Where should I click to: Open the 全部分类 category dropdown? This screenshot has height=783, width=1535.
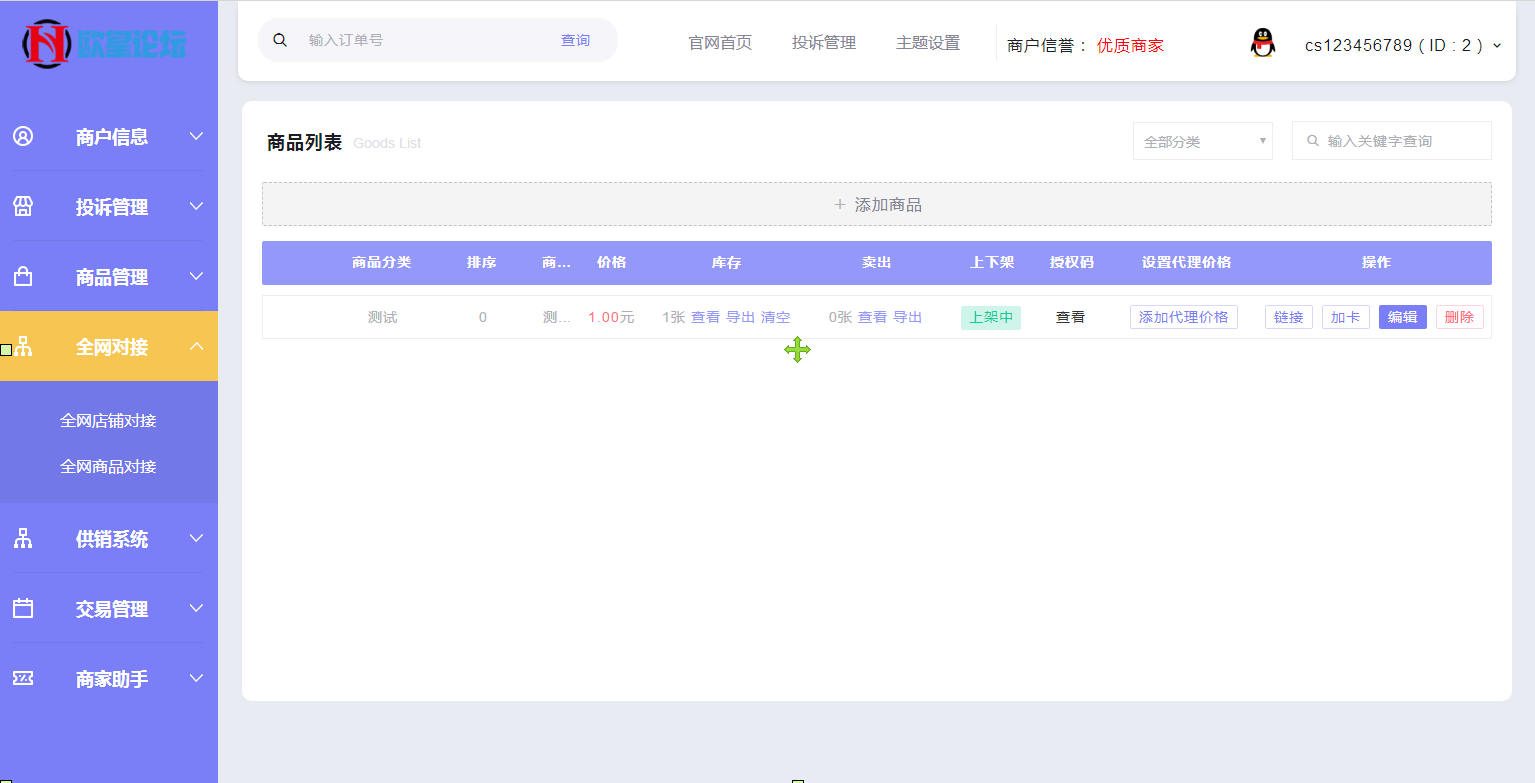pyautogui.click(x=1202, y=140)
